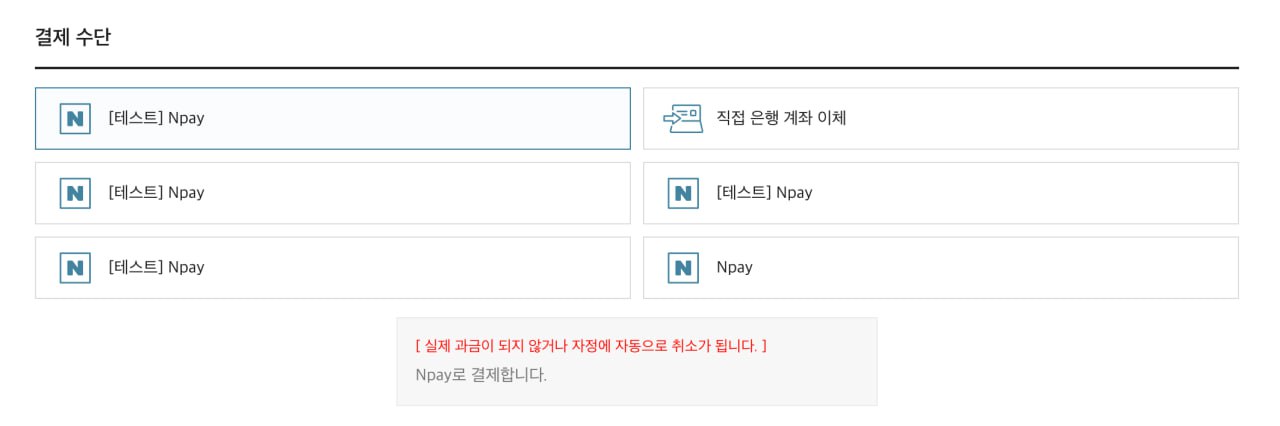Click the bank transfer icon beside 직접 은행 계좌 이체
Image resolution: width=1280 pixels, height=426 pixels.
pos(683,118)
